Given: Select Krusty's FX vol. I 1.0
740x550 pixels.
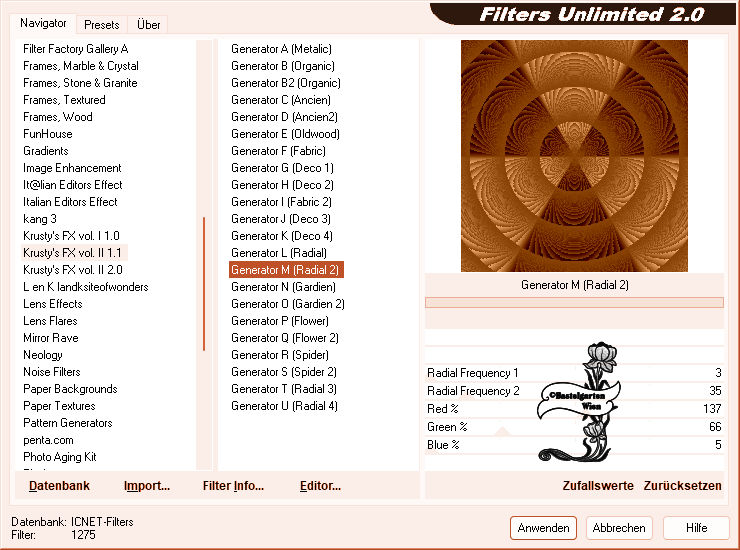Looking at the screenshot, I should [x=71, y=236].
